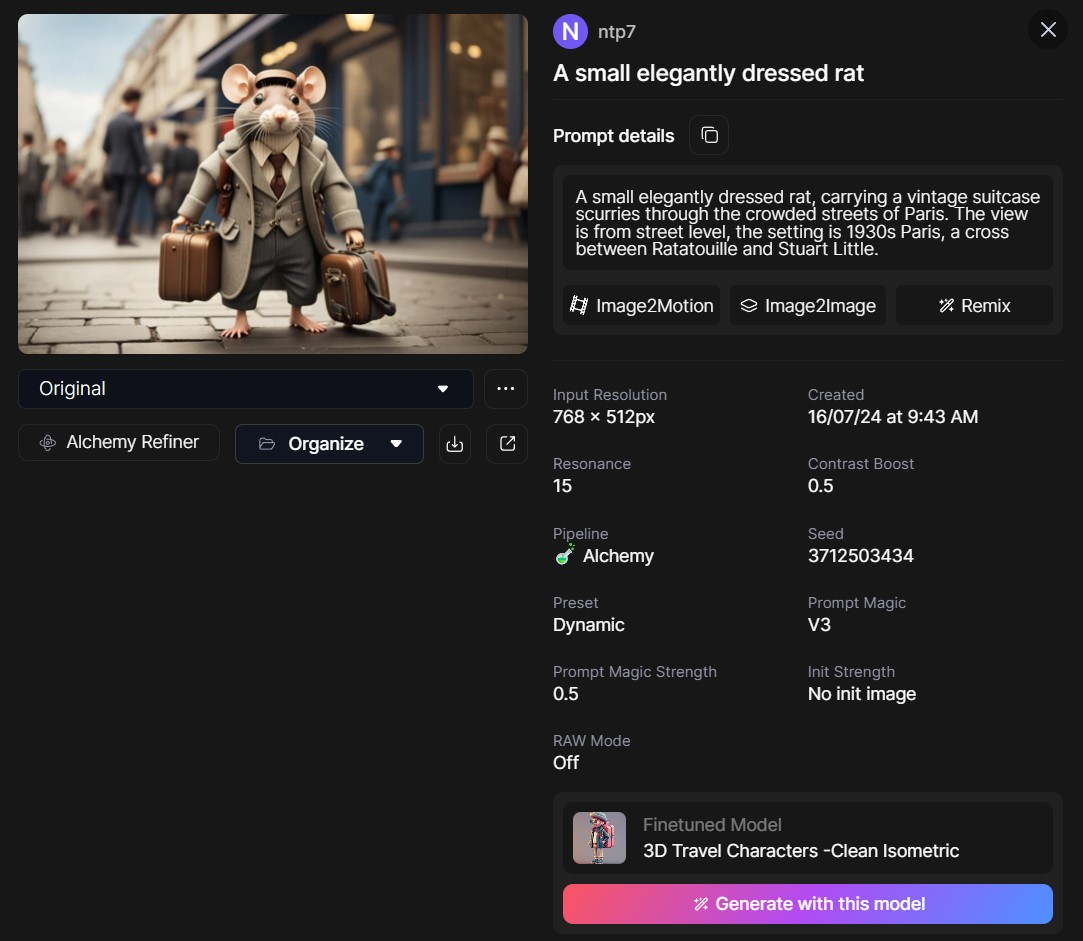Open image in new tab icon
The height and width of the screenshot is (941, 1083).
pyautogui.click(x=507, y=444)
